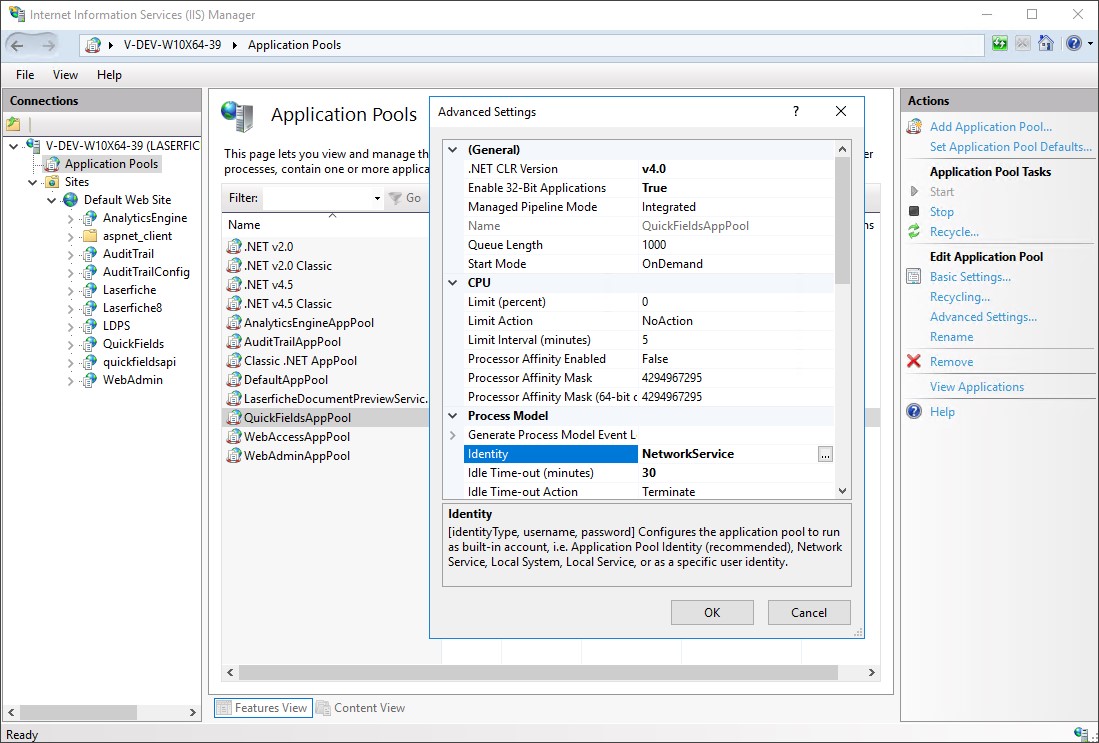Screen dimensions: 1099x743
Task: Select the Add Application Pool action icon
Action: 913,126
